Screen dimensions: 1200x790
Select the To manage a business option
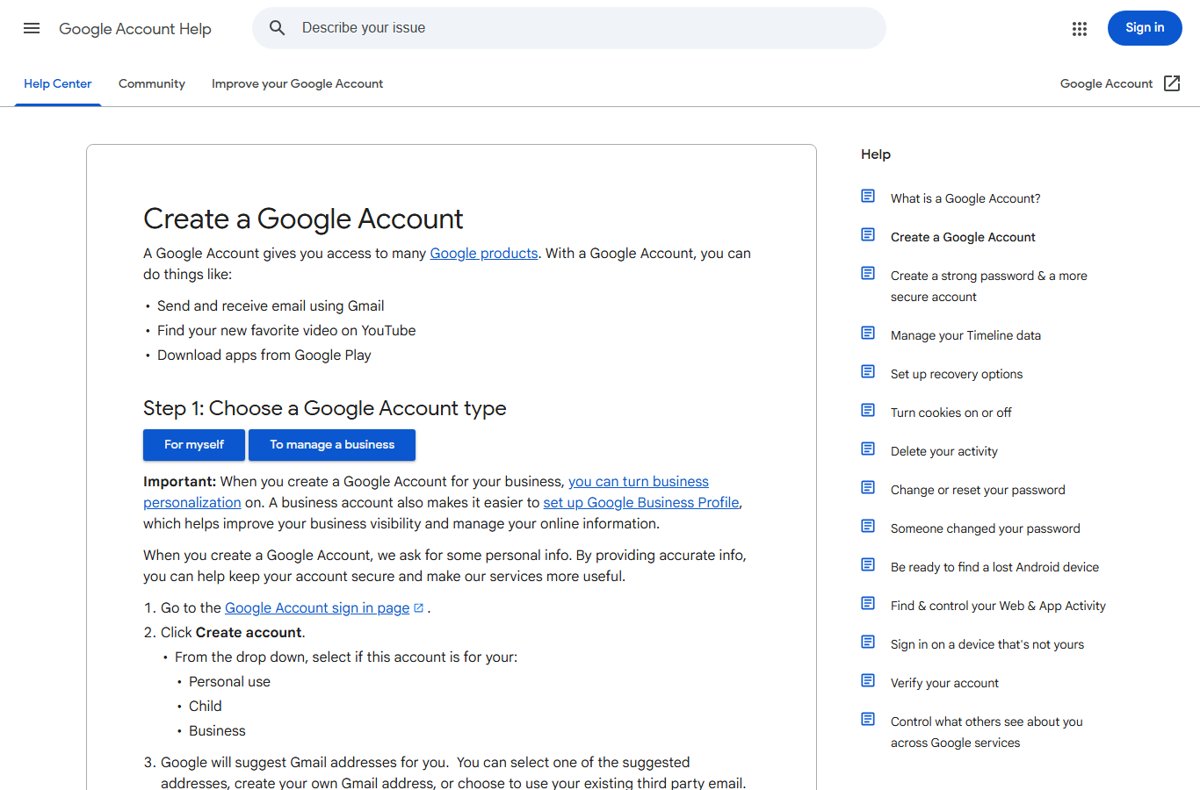tap(332, 445)
